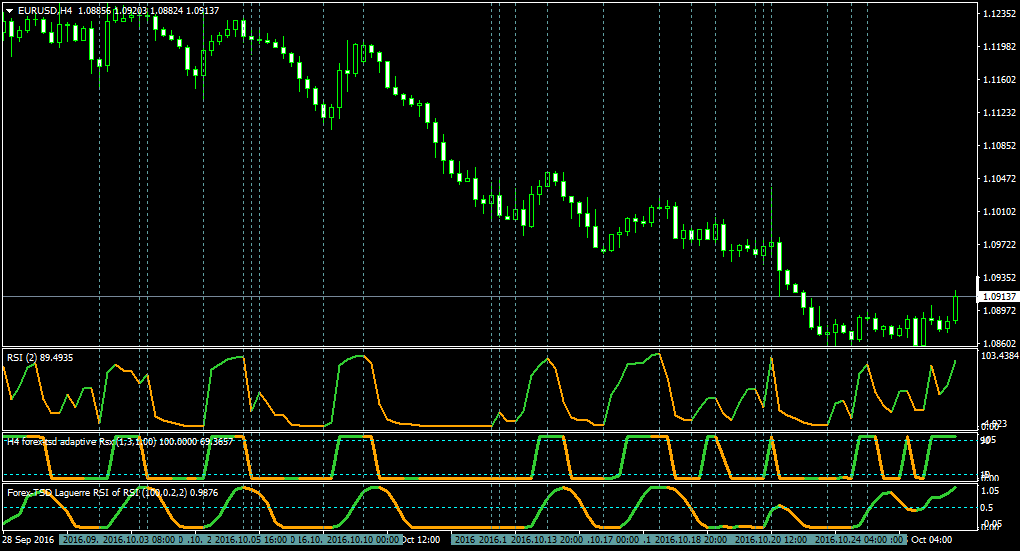Click the 103.4384 RSI scale value
Viewport: 1020px width, 551px height.
point(1000,356)
